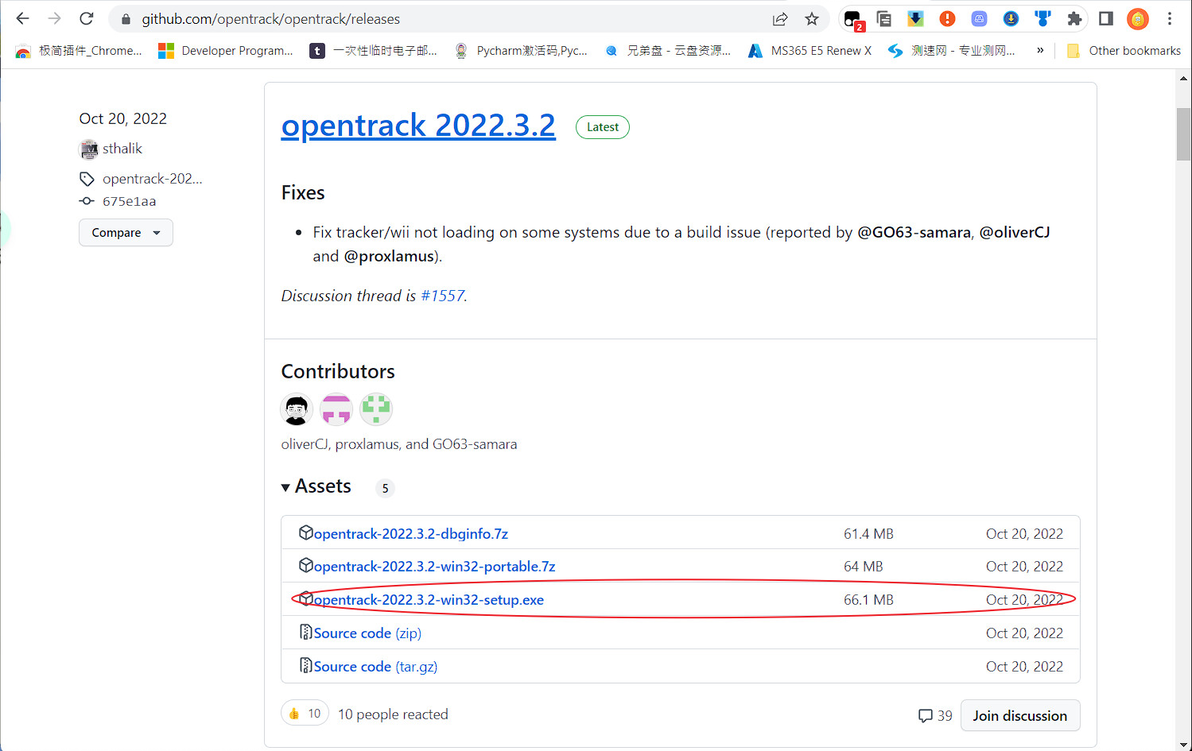
Task: Show hidden bookmarks with the overflow chevron
Action: pyautogui.click(x=1041, y=50)
